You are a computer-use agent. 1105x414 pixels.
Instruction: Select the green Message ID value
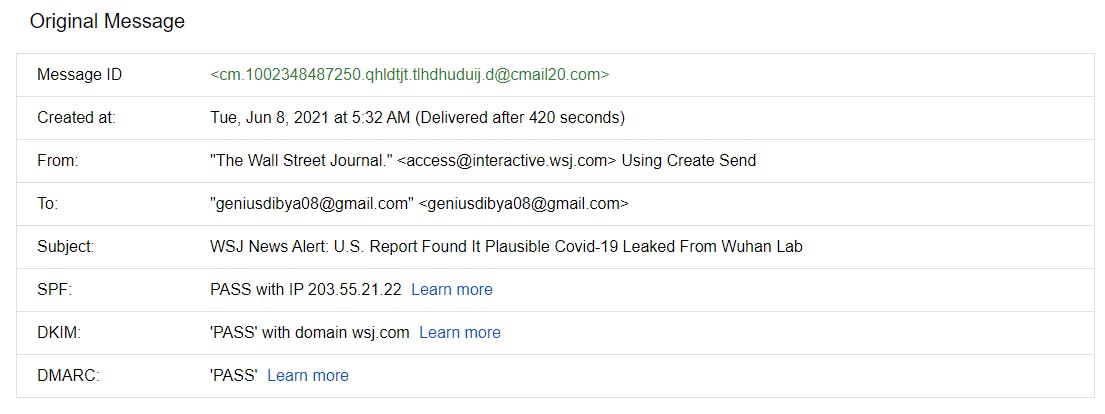(409, 75)
